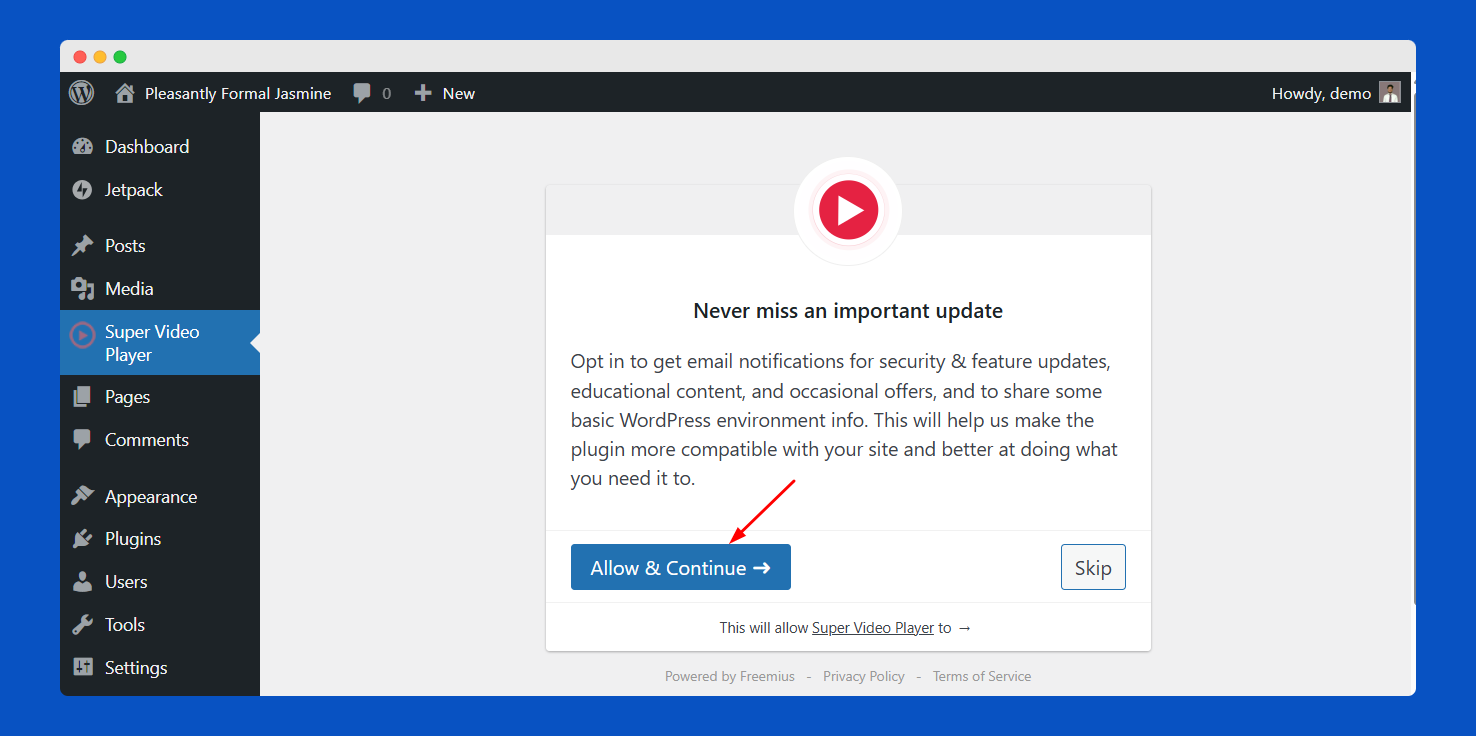Expand the 'This will allow' permissions arrow

point(964,628)
